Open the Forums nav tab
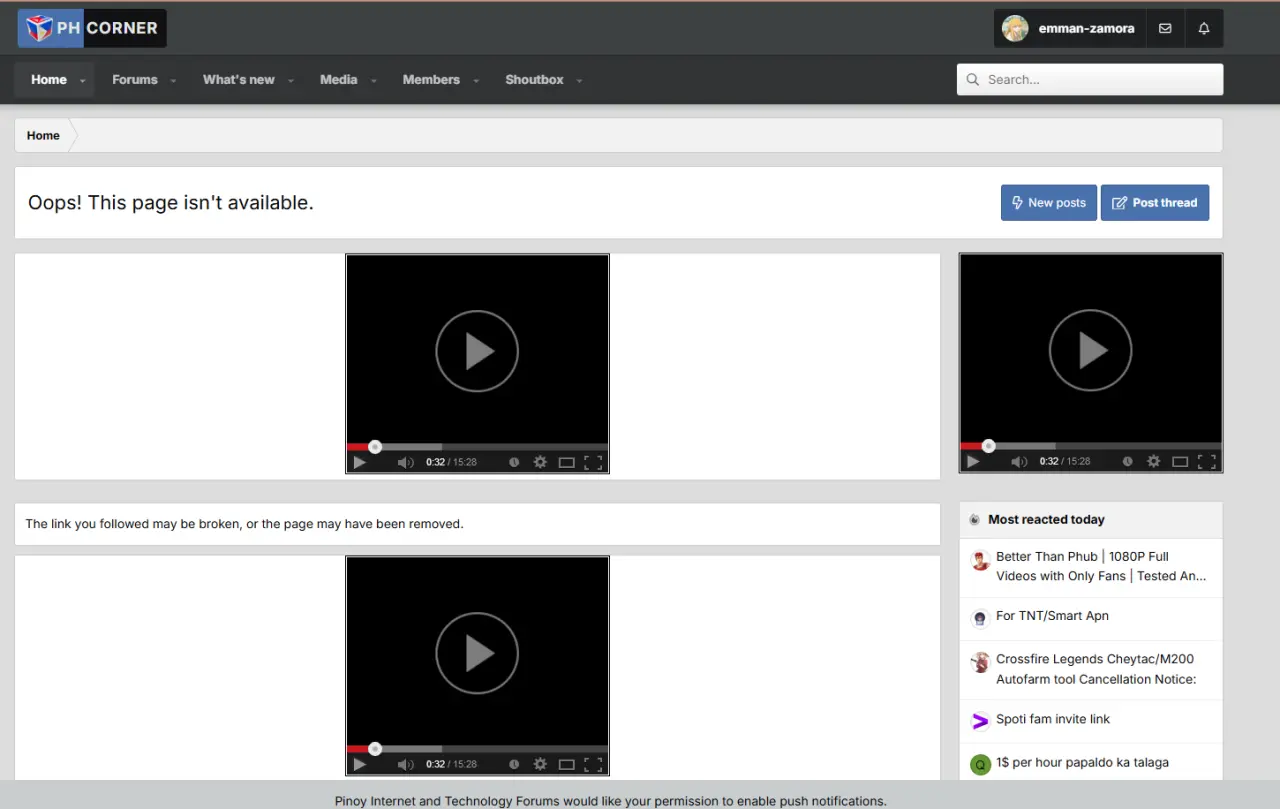The height and width of the screenshot is (809, 1280). tap(135, 80)
